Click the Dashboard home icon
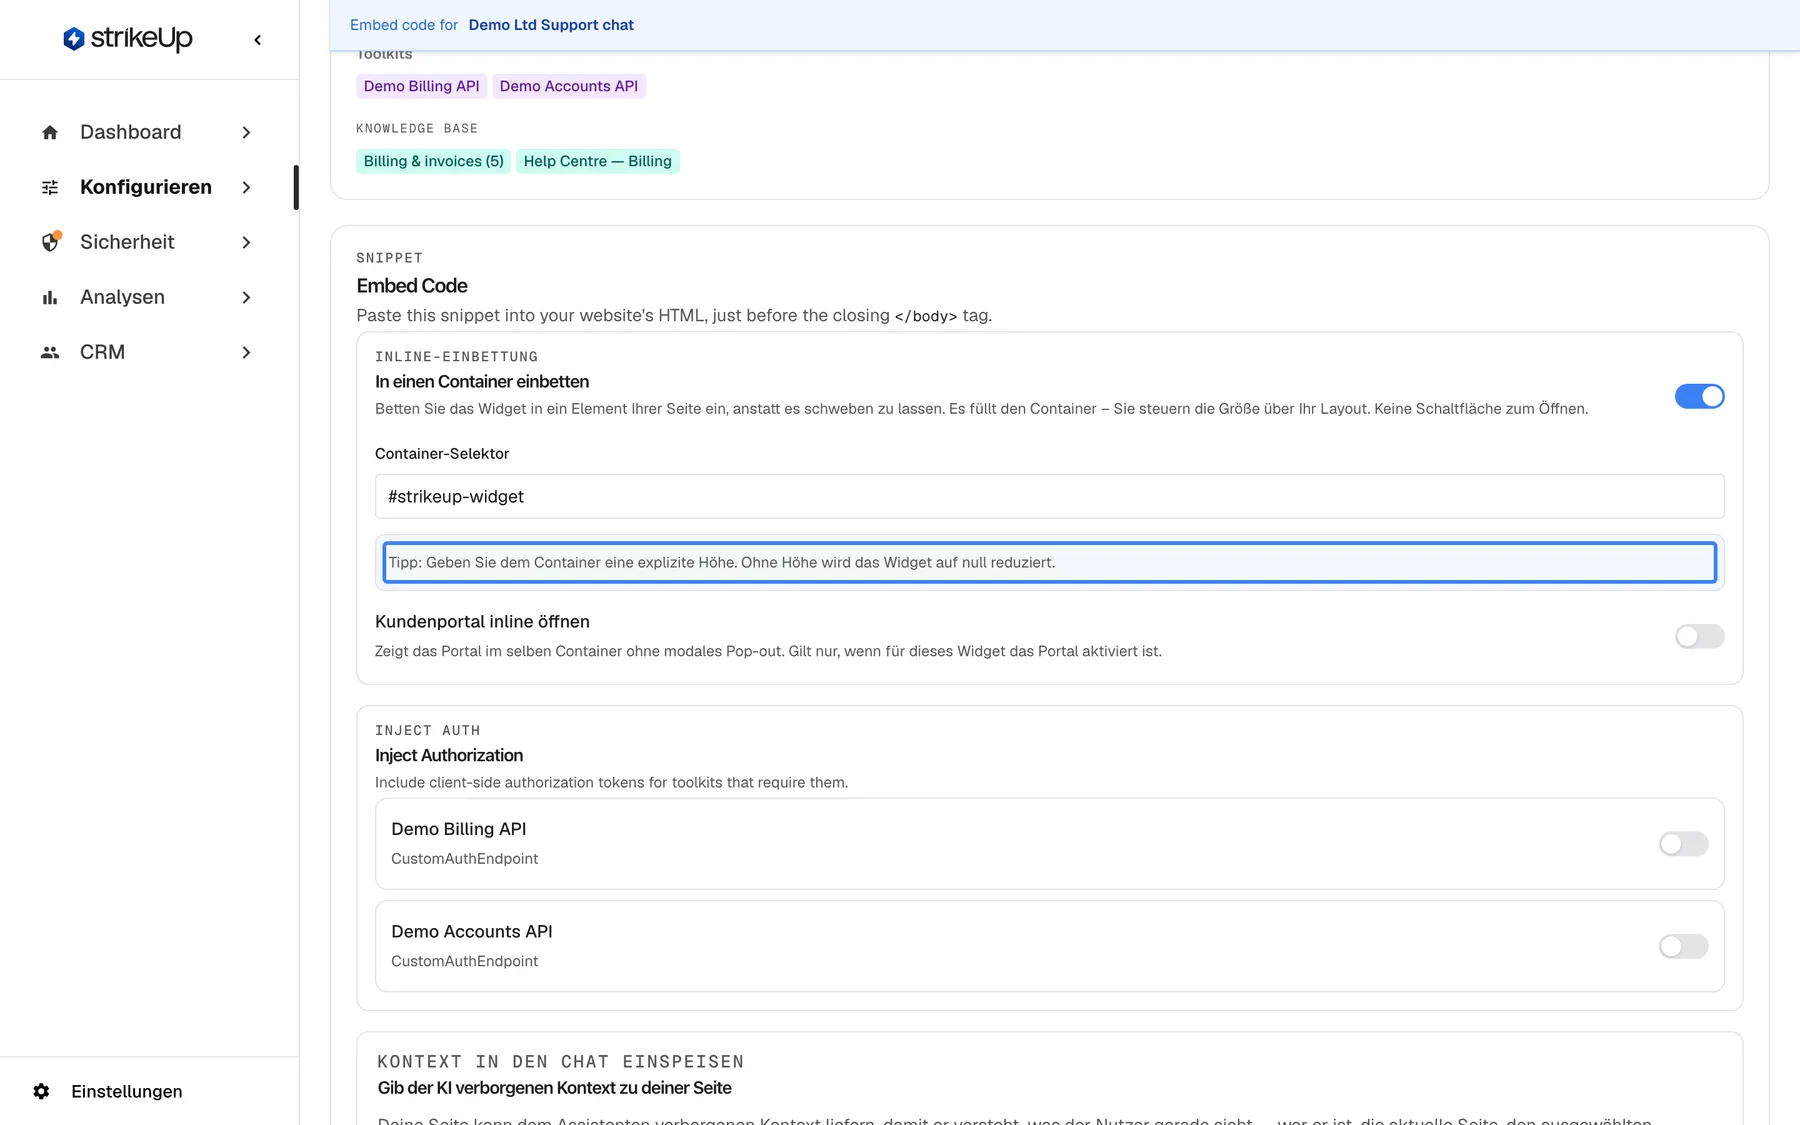Image resolution: width=1800 pixels, height=1125 pixels. (50, 132)
